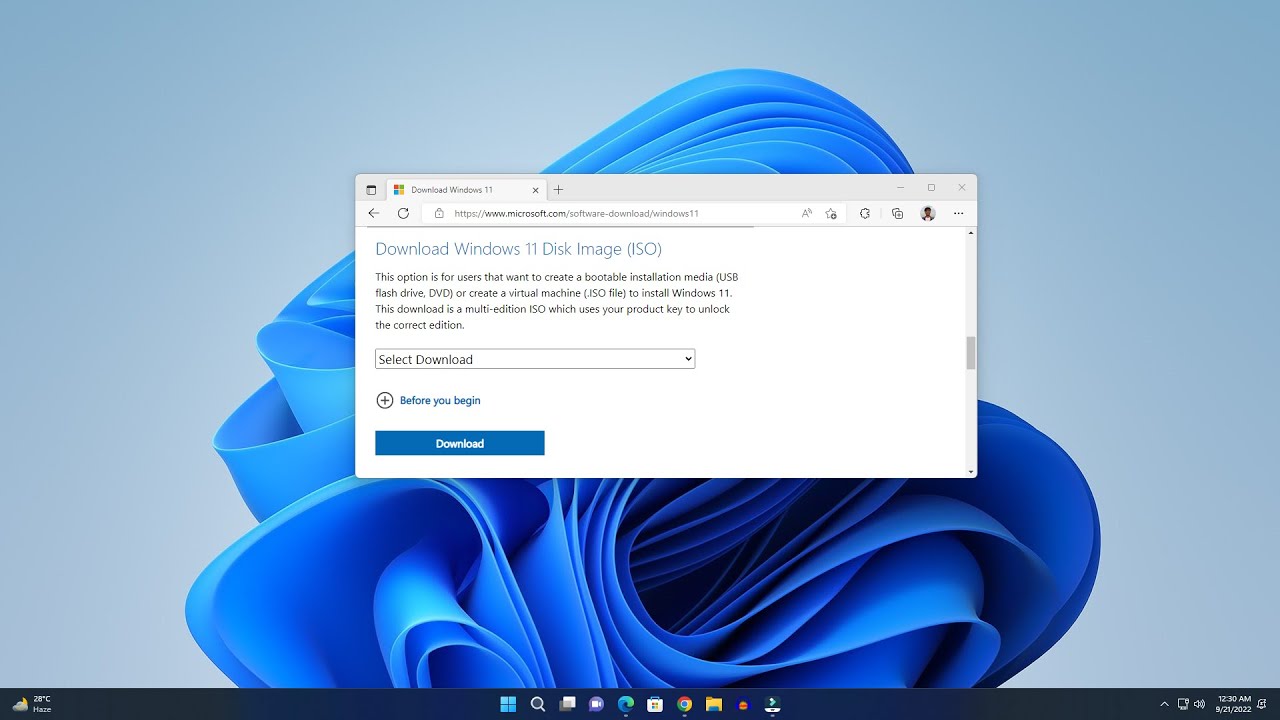The width and height of the screenshot is (1280, 720).
Task: Open the volume speaker tray icon
Action: pyautogui.click(x=1200, y=704)
